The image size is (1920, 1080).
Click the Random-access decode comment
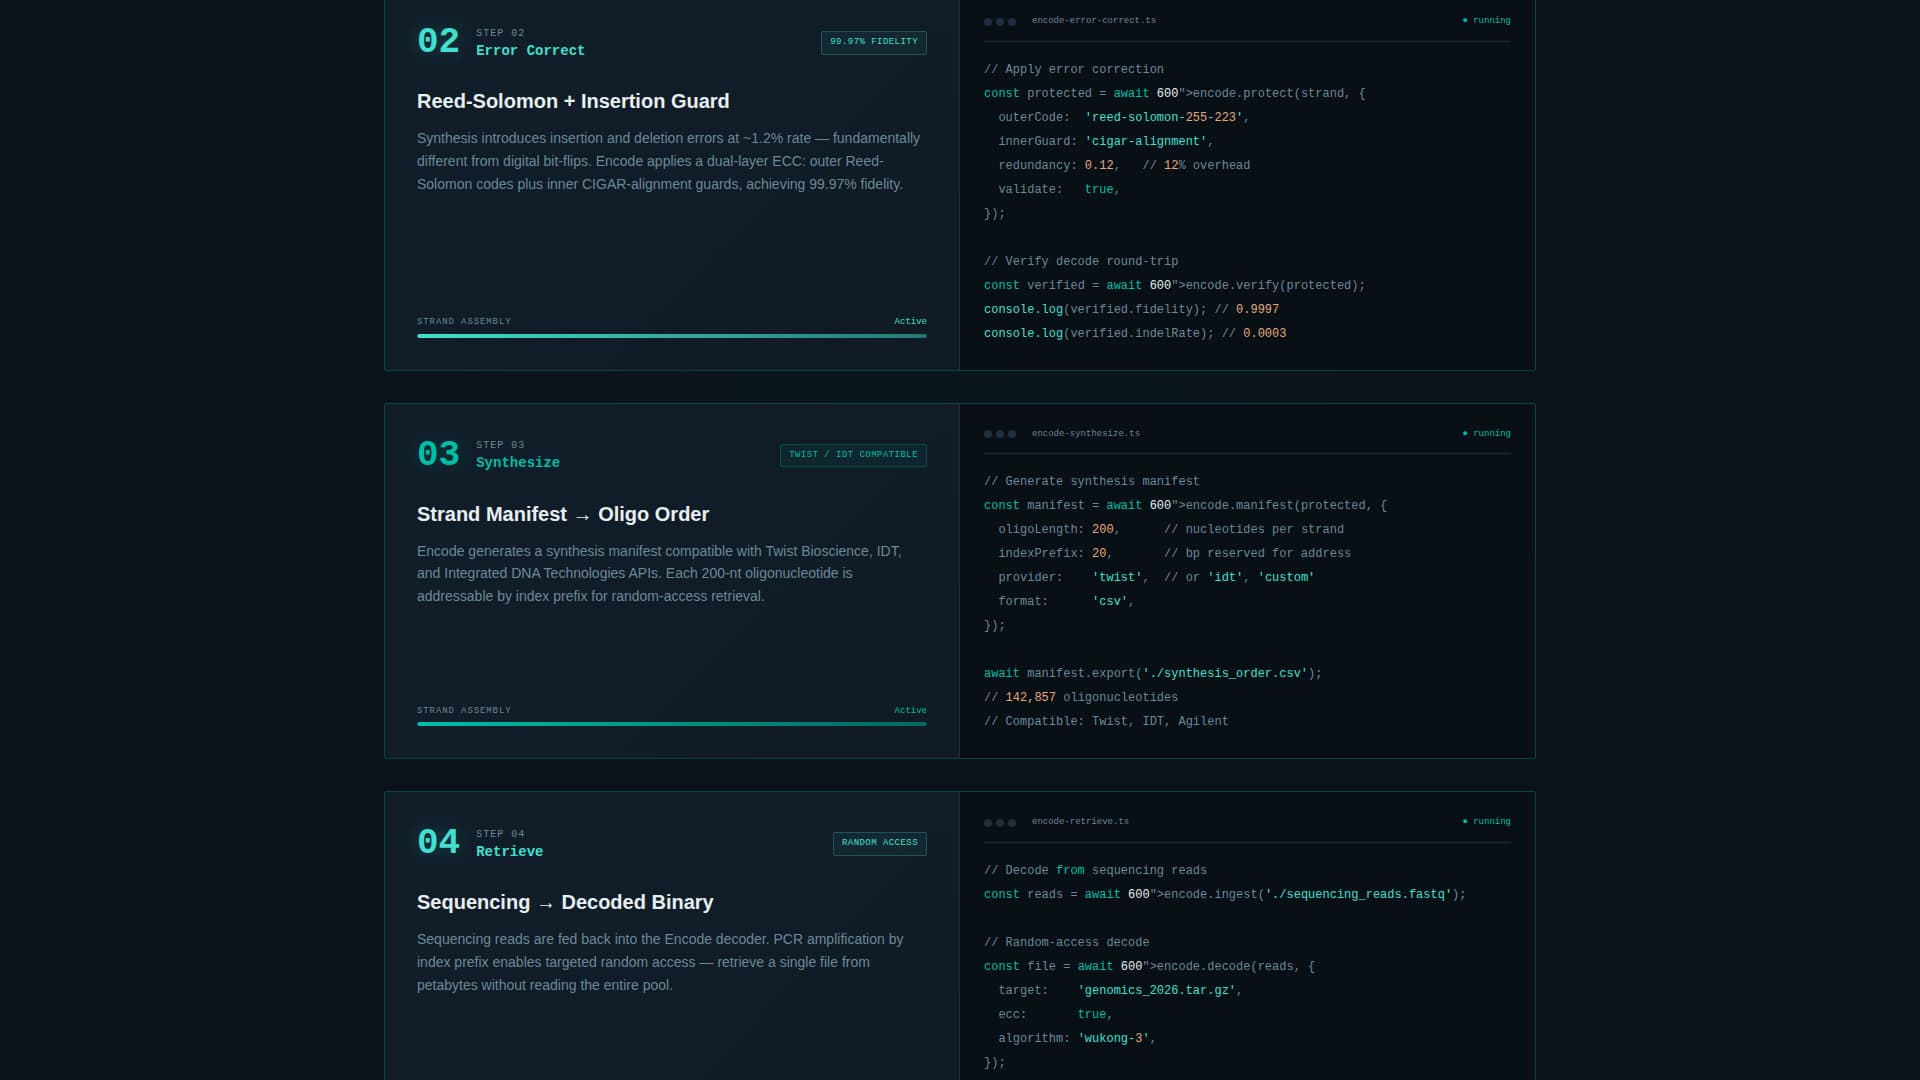[1067, 942]
